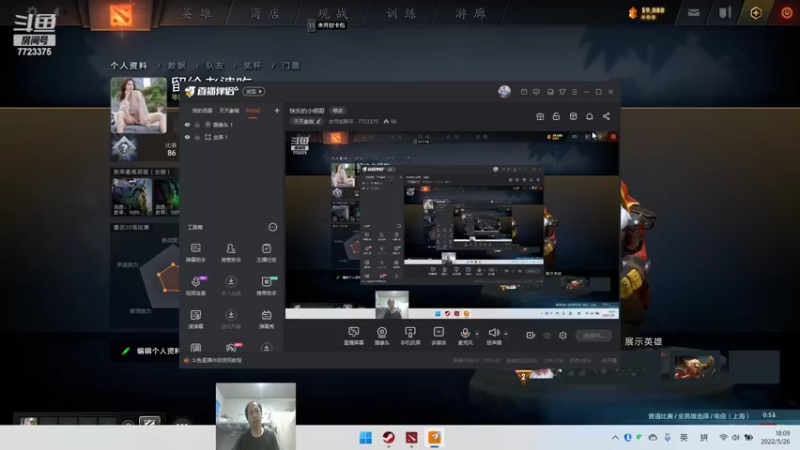Viewport: 800px width, 450px height.
Task: Open the 游廊 tab in Dota 2
Action: click(470, 13)
